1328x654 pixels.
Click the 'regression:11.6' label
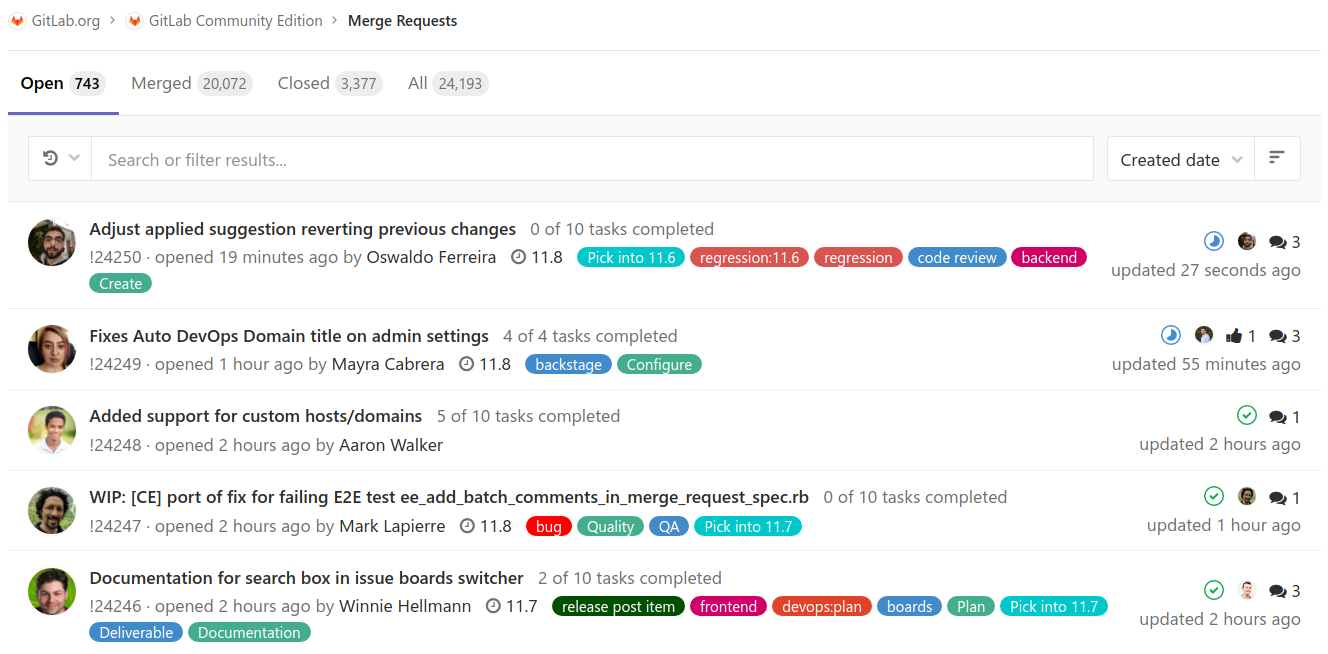(x=750, y=257)
